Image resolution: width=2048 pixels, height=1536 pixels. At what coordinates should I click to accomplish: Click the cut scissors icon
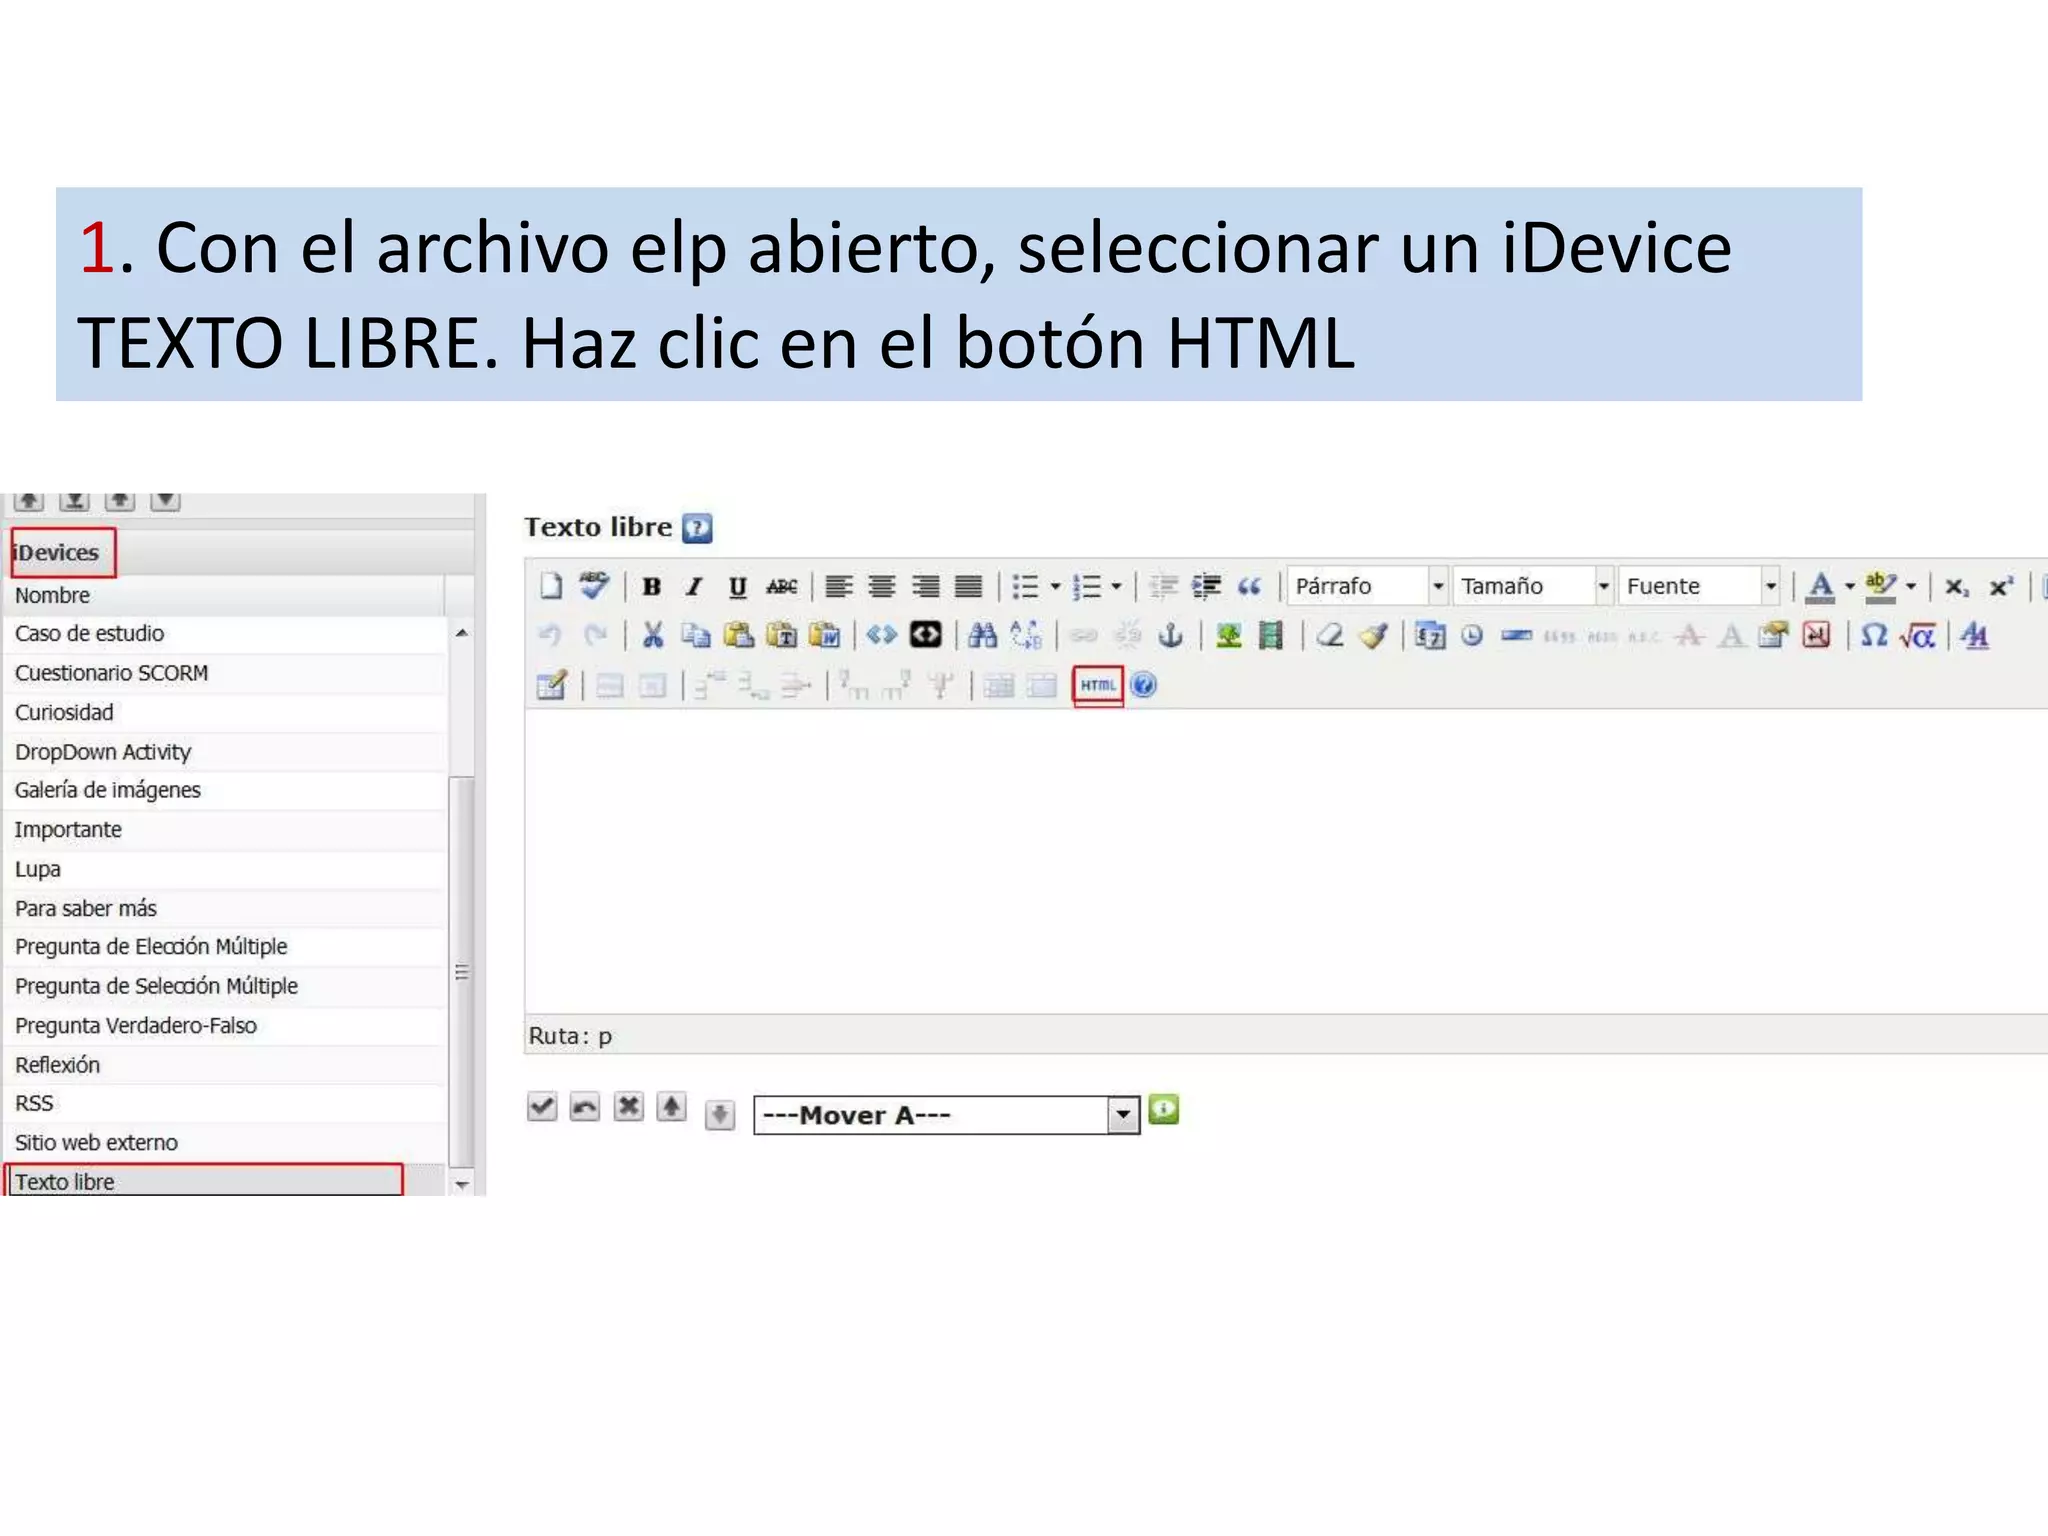point(653,635)
